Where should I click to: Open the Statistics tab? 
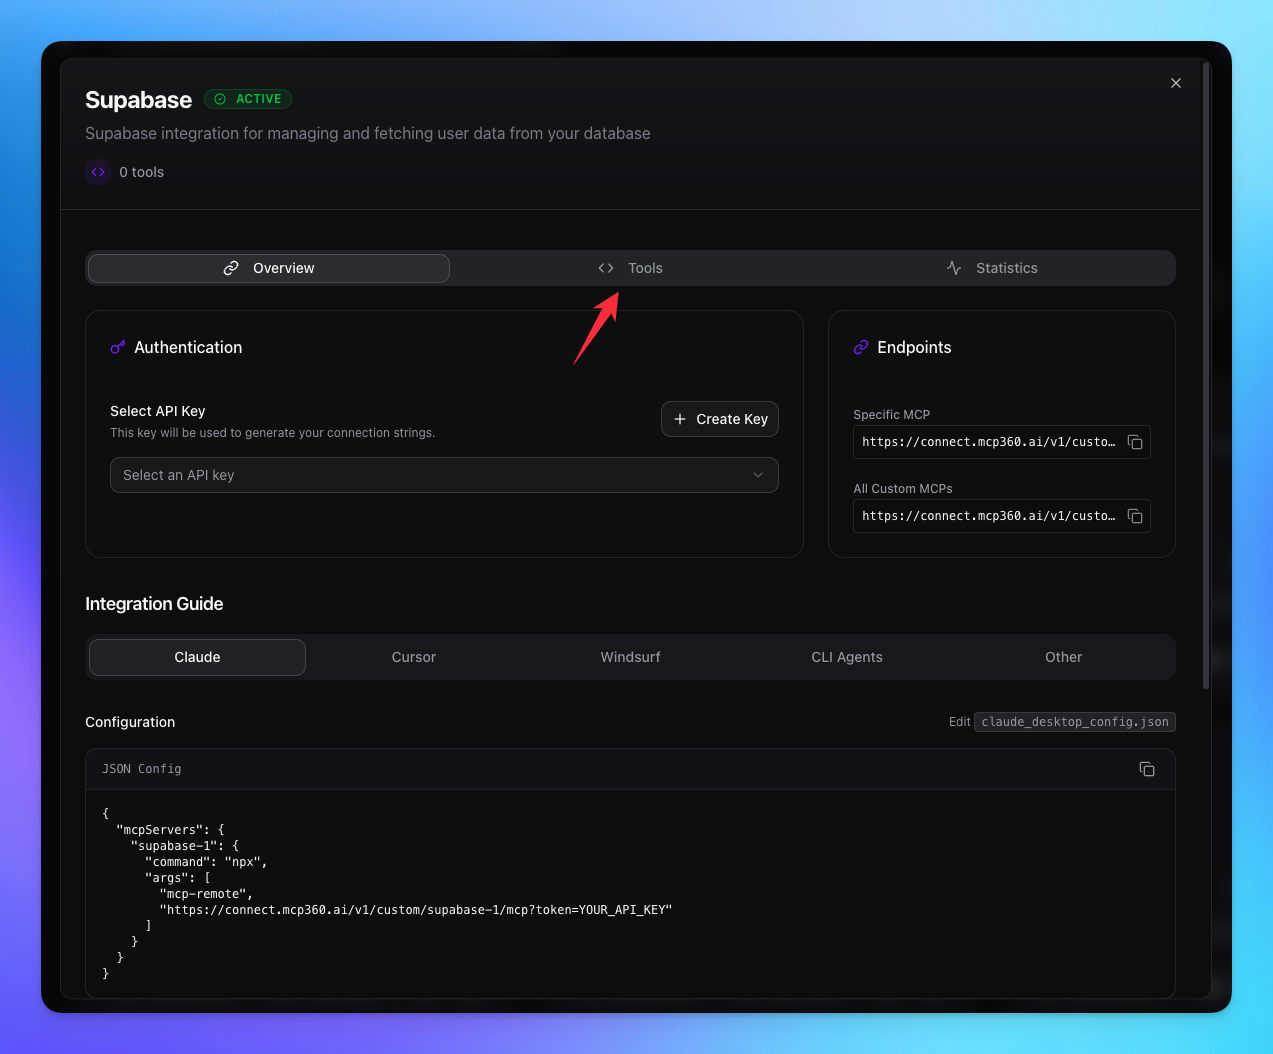click(1006, 268)
